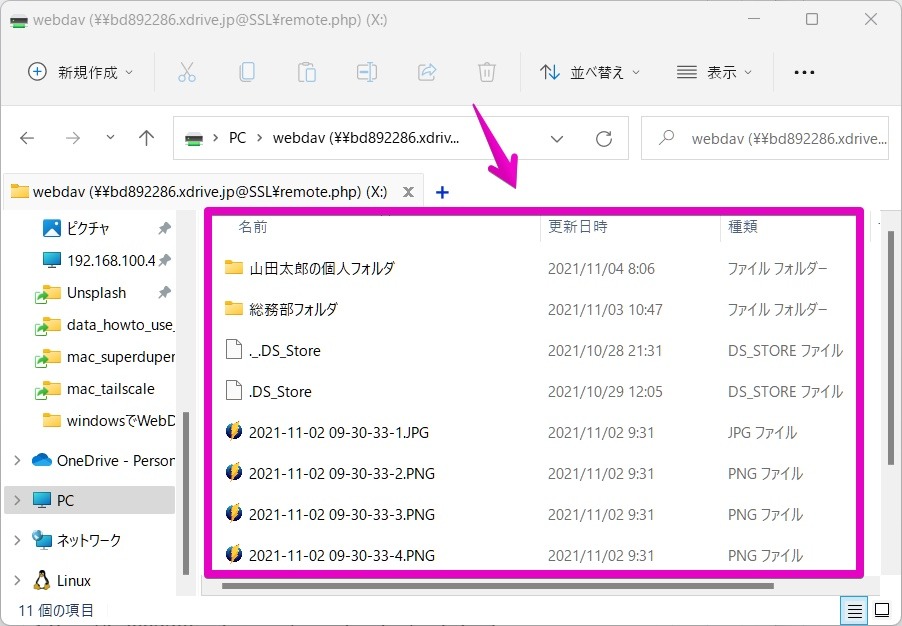Open a new tab with the + button
This screenshot has height=626, width=902.
pyautogui.click(x=442, y=191)
